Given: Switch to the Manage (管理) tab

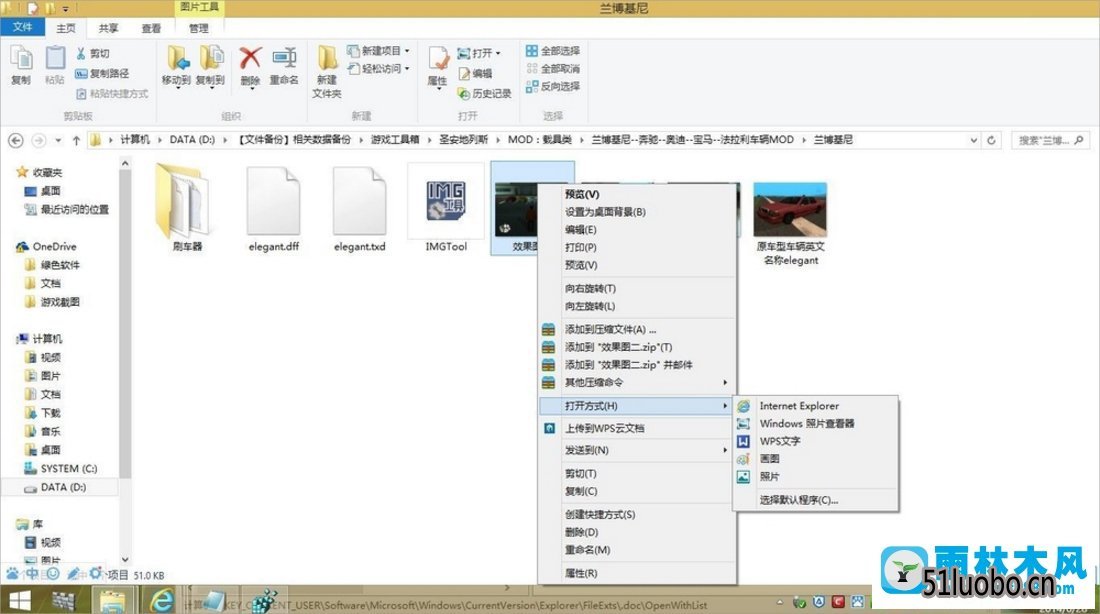Looking at the screenshot, I should (x=199, y=28).
